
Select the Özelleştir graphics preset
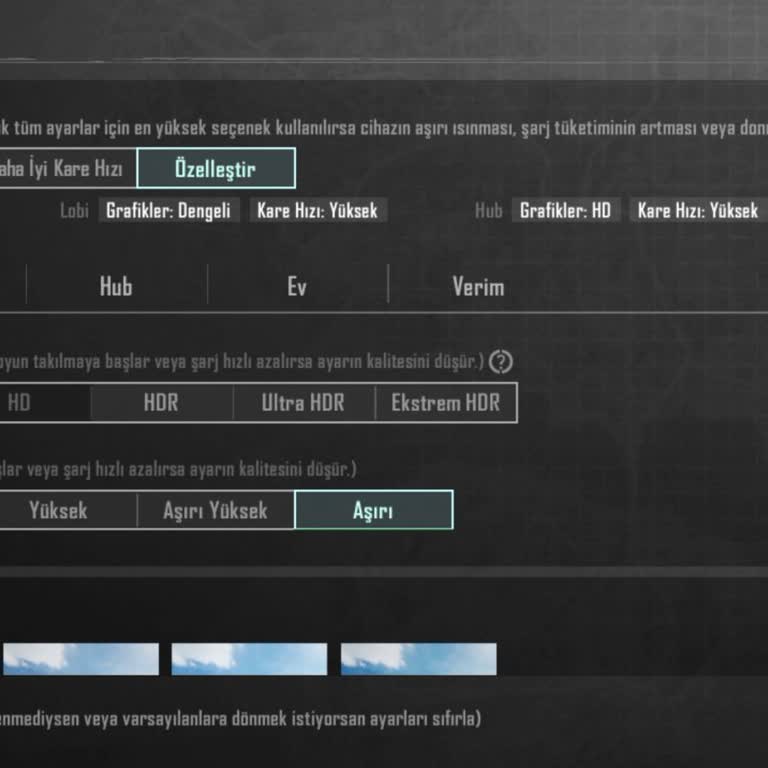216,168
